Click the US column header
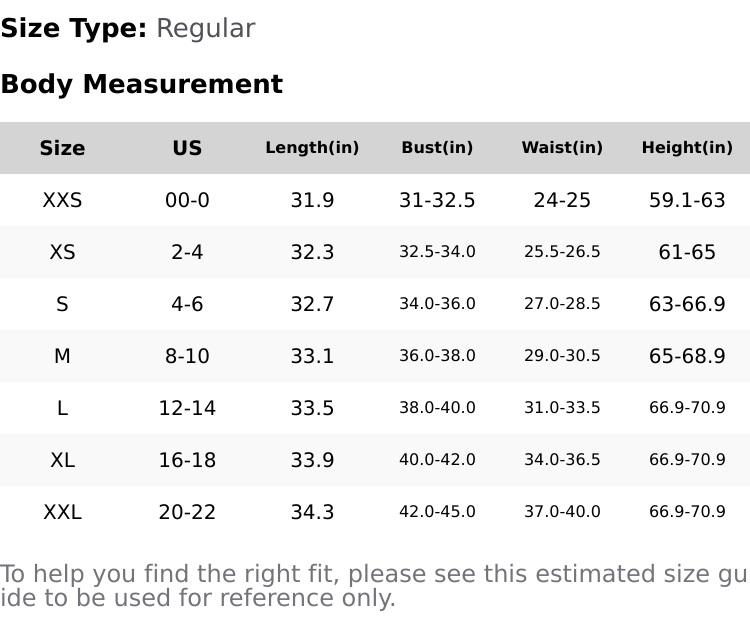This screenshot has height=634, width=750. click(x=187, y=148)
